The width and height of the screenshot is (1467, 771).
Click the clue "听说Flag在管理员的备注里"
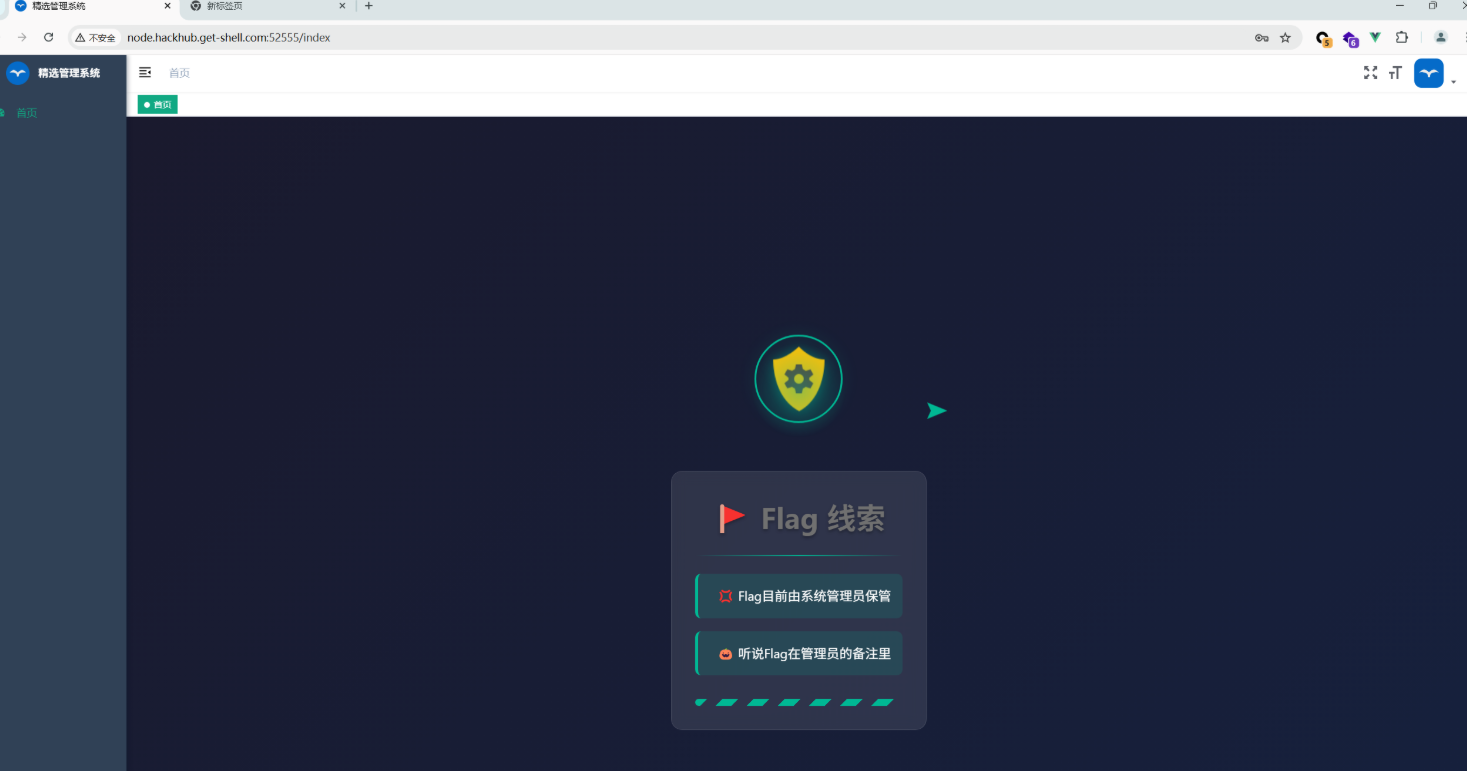click(x=799, y=654)
